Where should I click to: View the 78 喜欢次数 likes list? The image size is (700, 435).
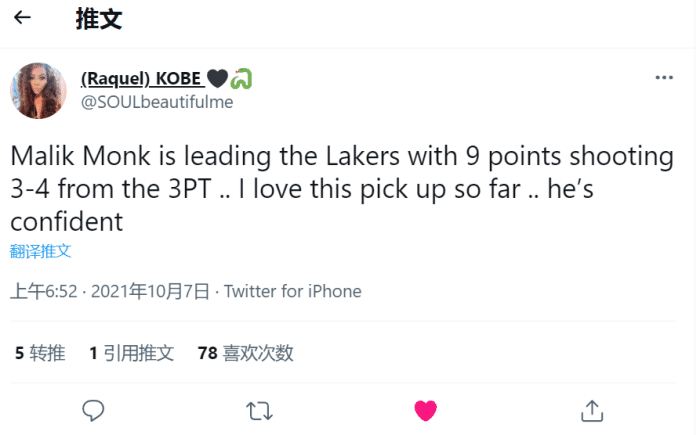(x=246, y=352)
